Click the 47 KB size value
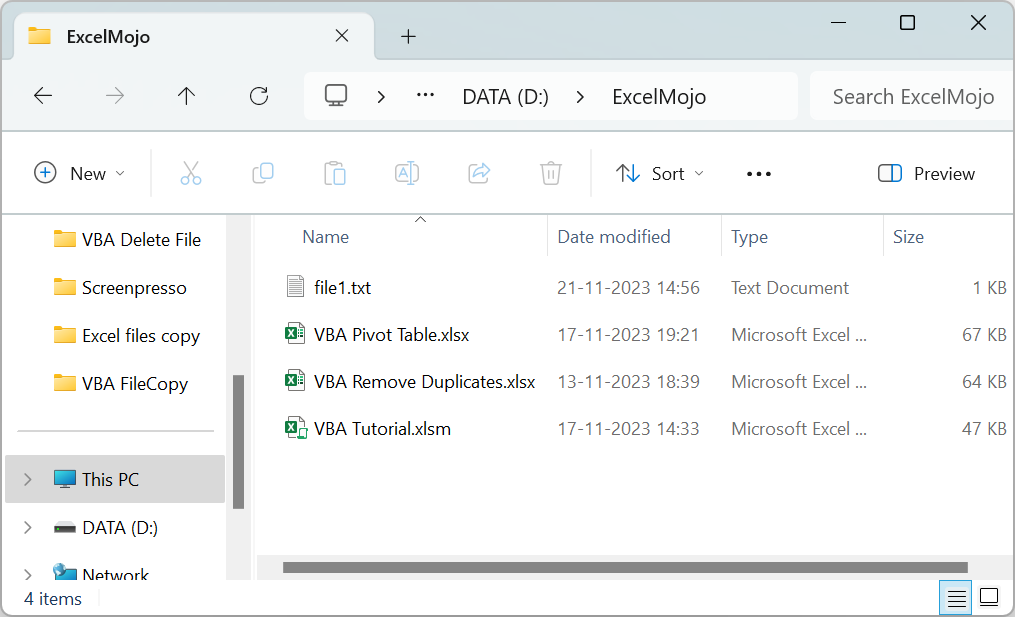This screenshot has height=617, width=1015. pyautogui.click(x=984, y=429)
